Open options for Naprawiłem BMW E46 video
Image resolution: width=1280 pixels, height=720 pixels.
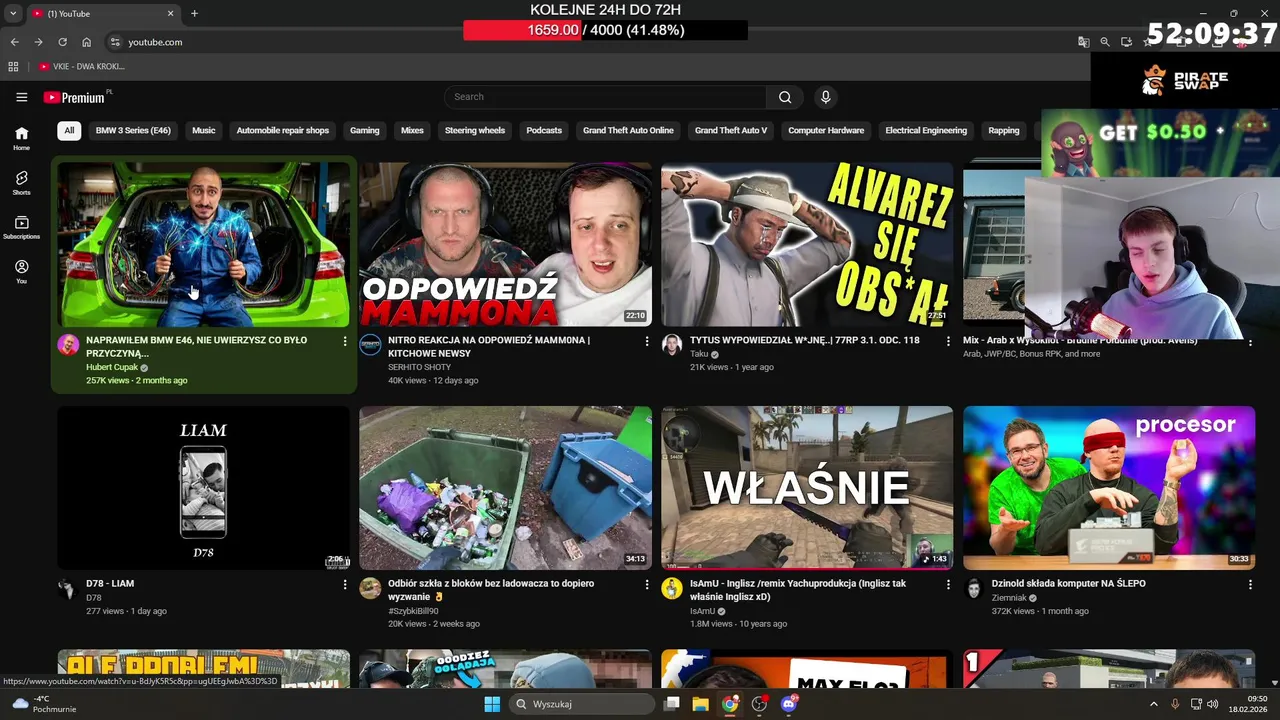pos(345,341)
